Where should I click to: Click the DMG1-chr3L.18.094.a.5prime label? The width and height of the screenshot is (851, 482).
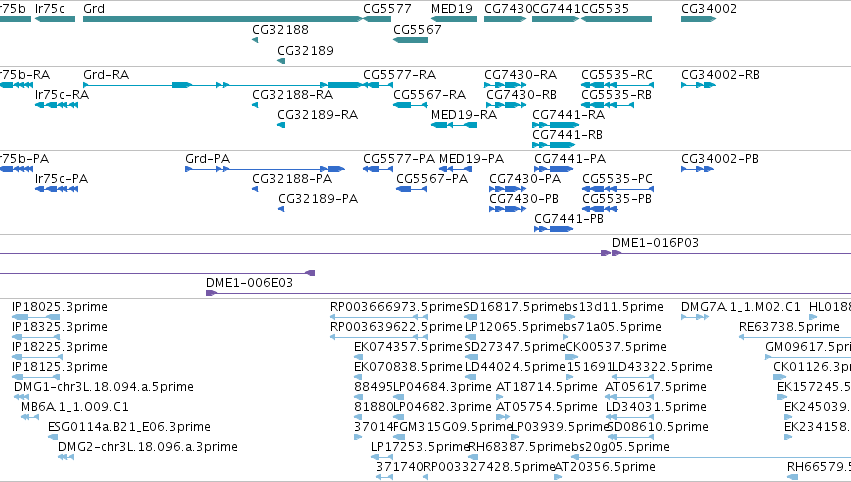pyautogui.click(x=104, y=386)
